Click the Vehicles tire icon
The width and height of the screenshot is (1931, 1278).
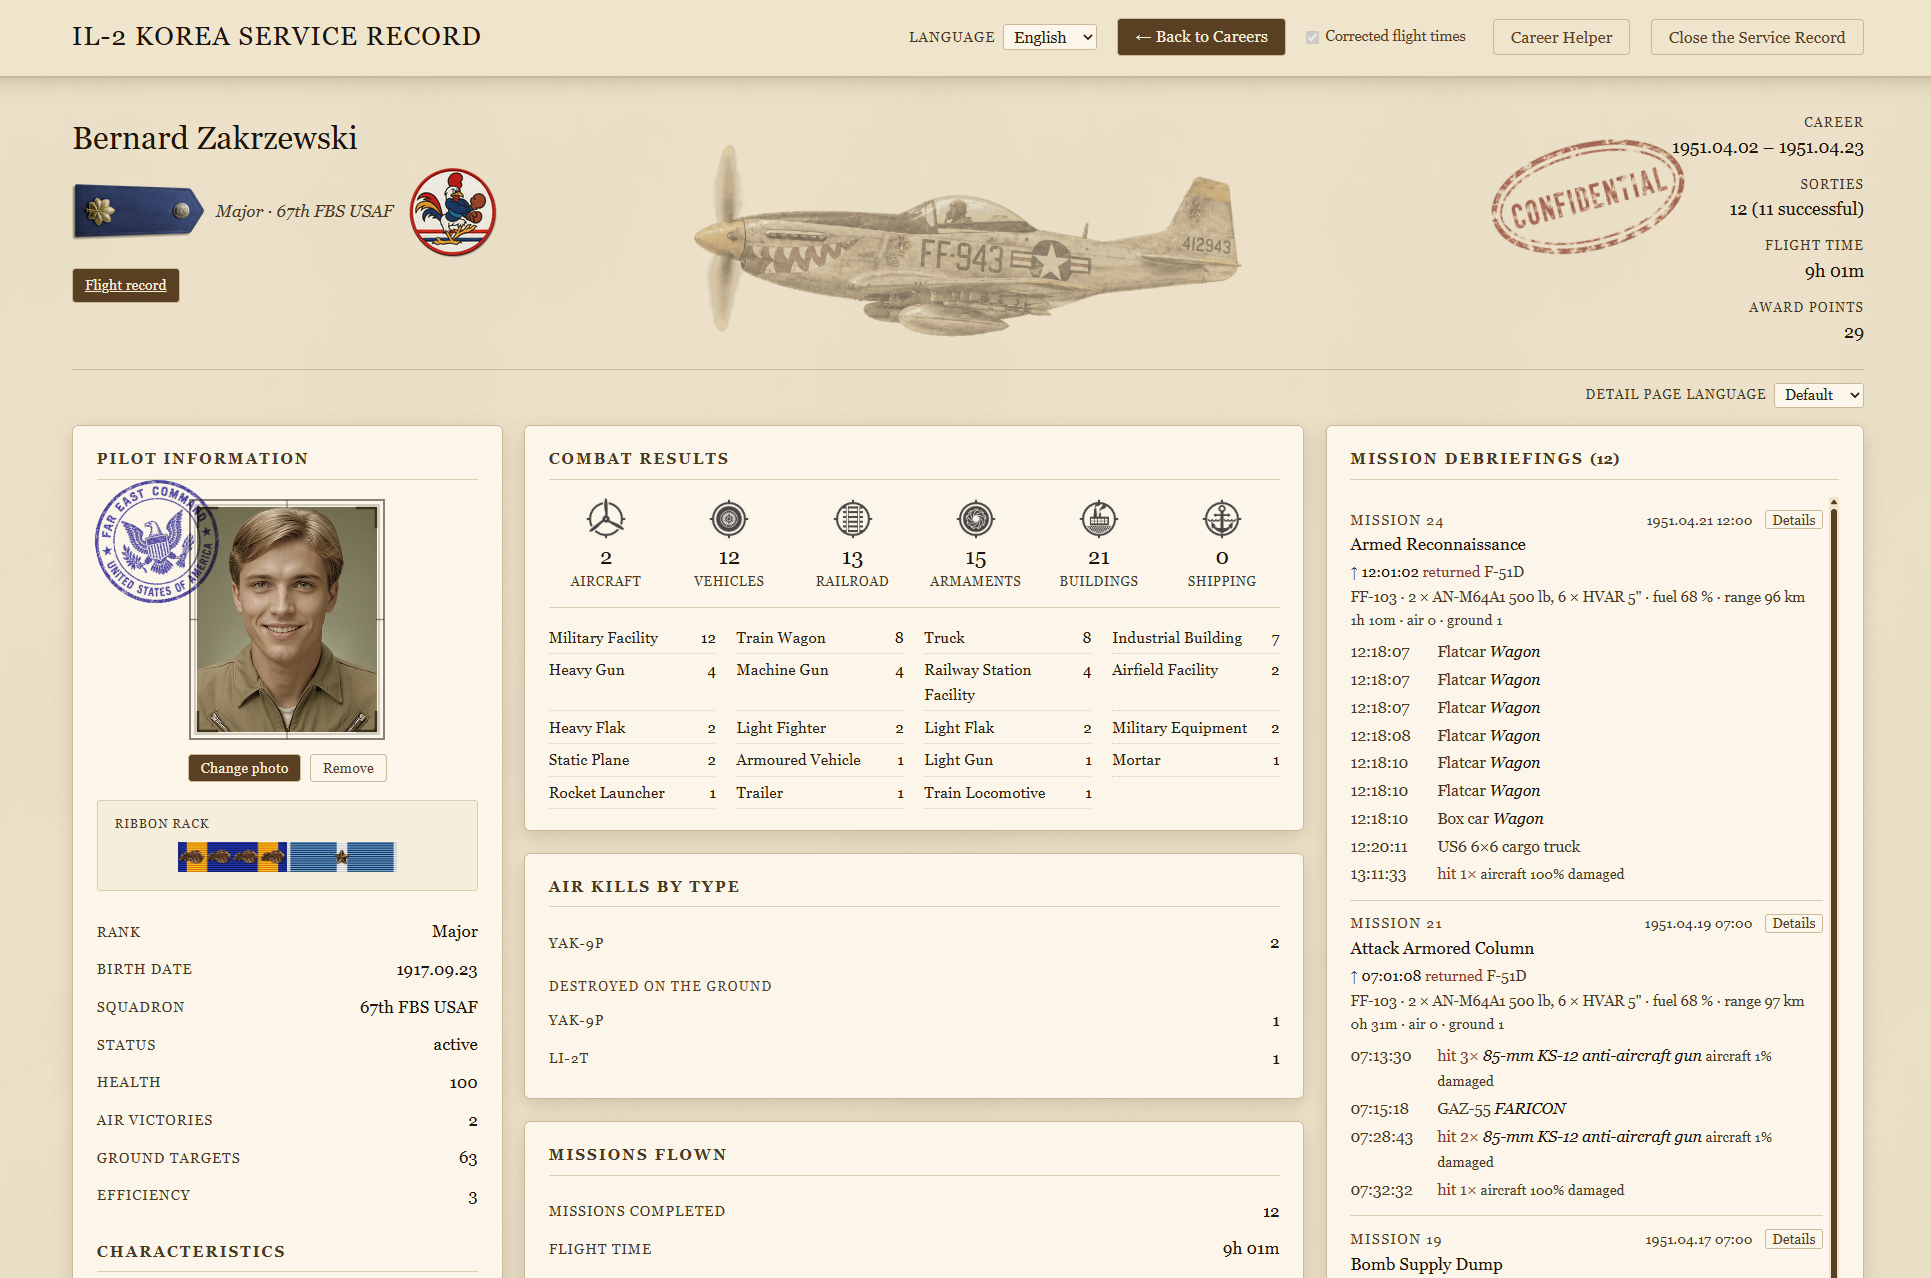point(729,518)
